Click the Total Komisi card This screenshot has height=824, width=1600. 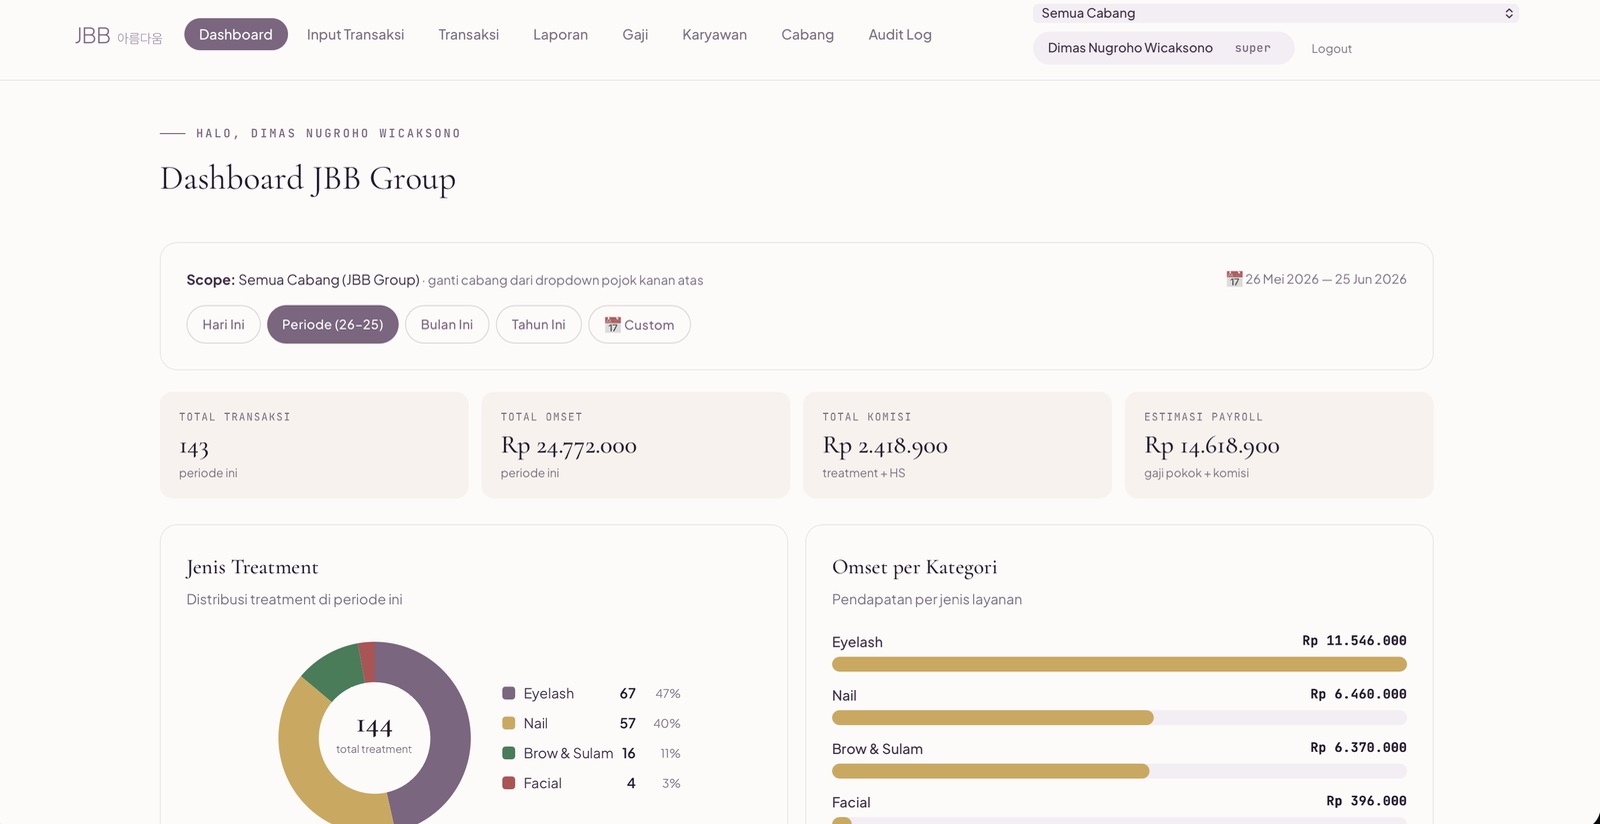[x=958, y=445]
